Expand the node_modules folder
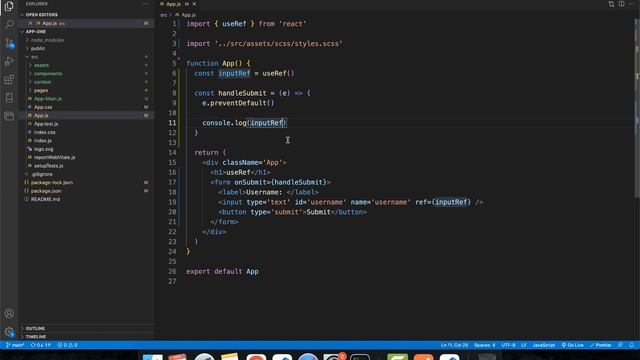 [47, 40]
